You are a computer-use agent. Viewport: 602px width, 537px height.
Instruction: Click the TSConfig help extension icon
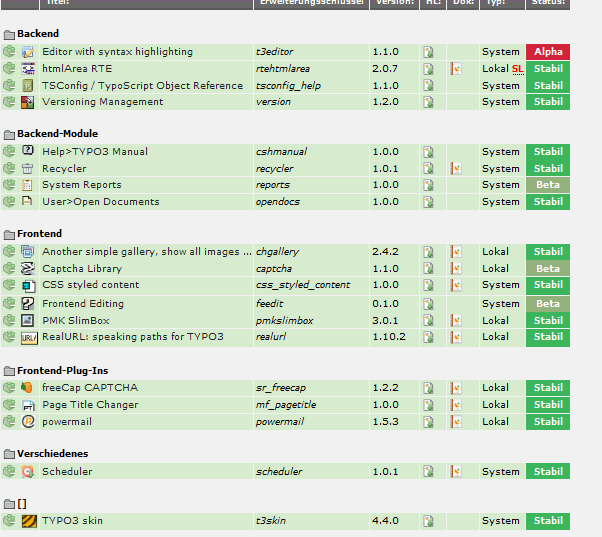click(x=28, y=85)
